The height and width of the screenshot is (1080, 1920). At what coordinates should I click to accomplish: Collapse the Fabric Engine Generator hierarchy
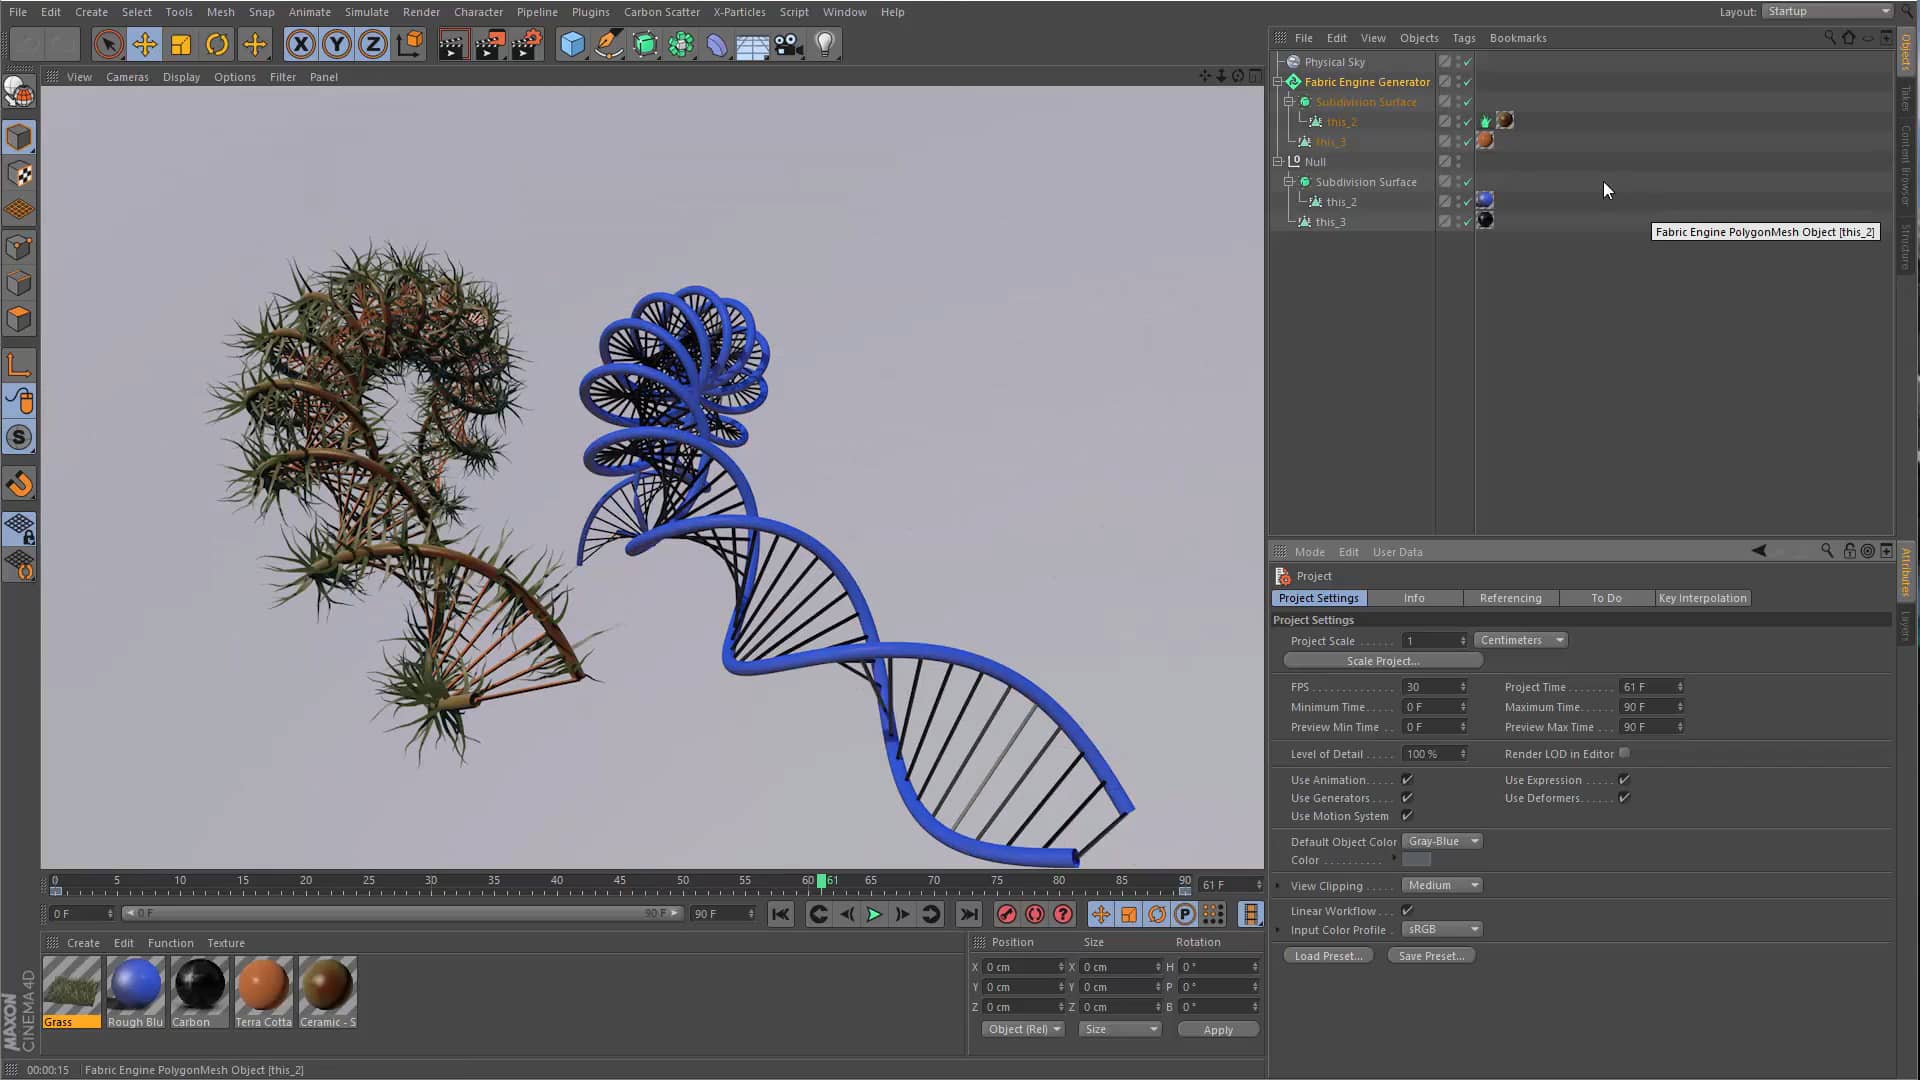click(x=1278, y=81)
